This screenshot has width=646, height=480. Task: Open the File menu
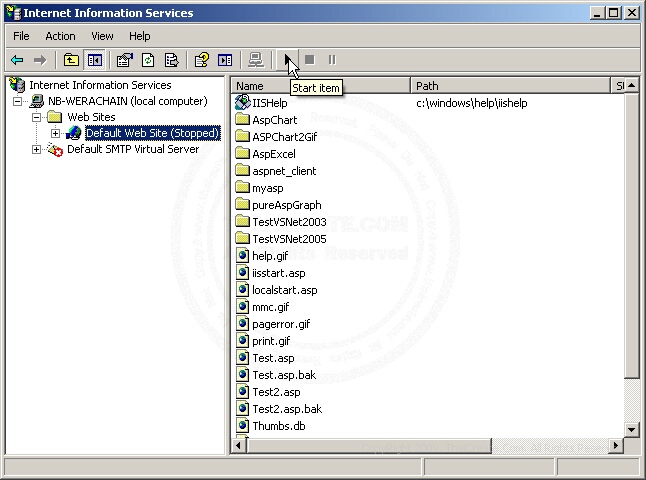pos(21,36)
